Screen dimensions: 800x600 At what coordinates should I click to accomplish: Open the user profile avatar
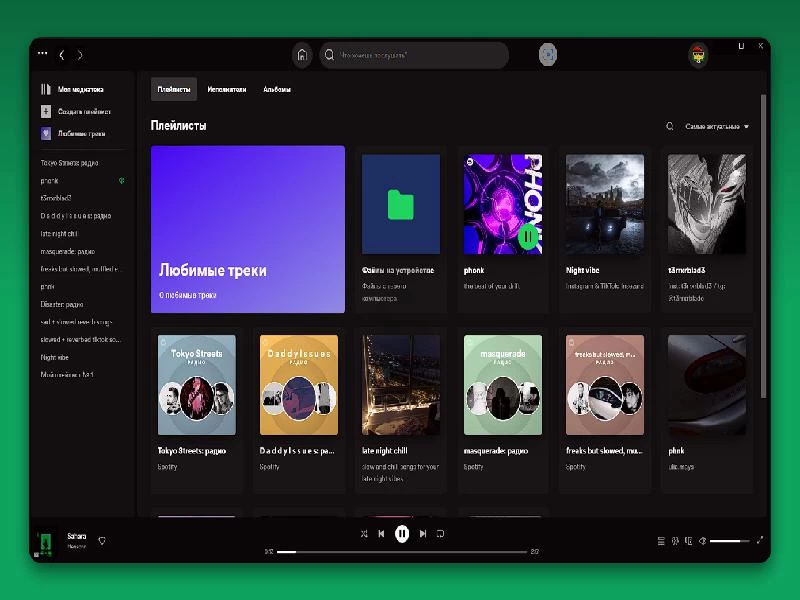pyautogui.click(x=698, y=55)
